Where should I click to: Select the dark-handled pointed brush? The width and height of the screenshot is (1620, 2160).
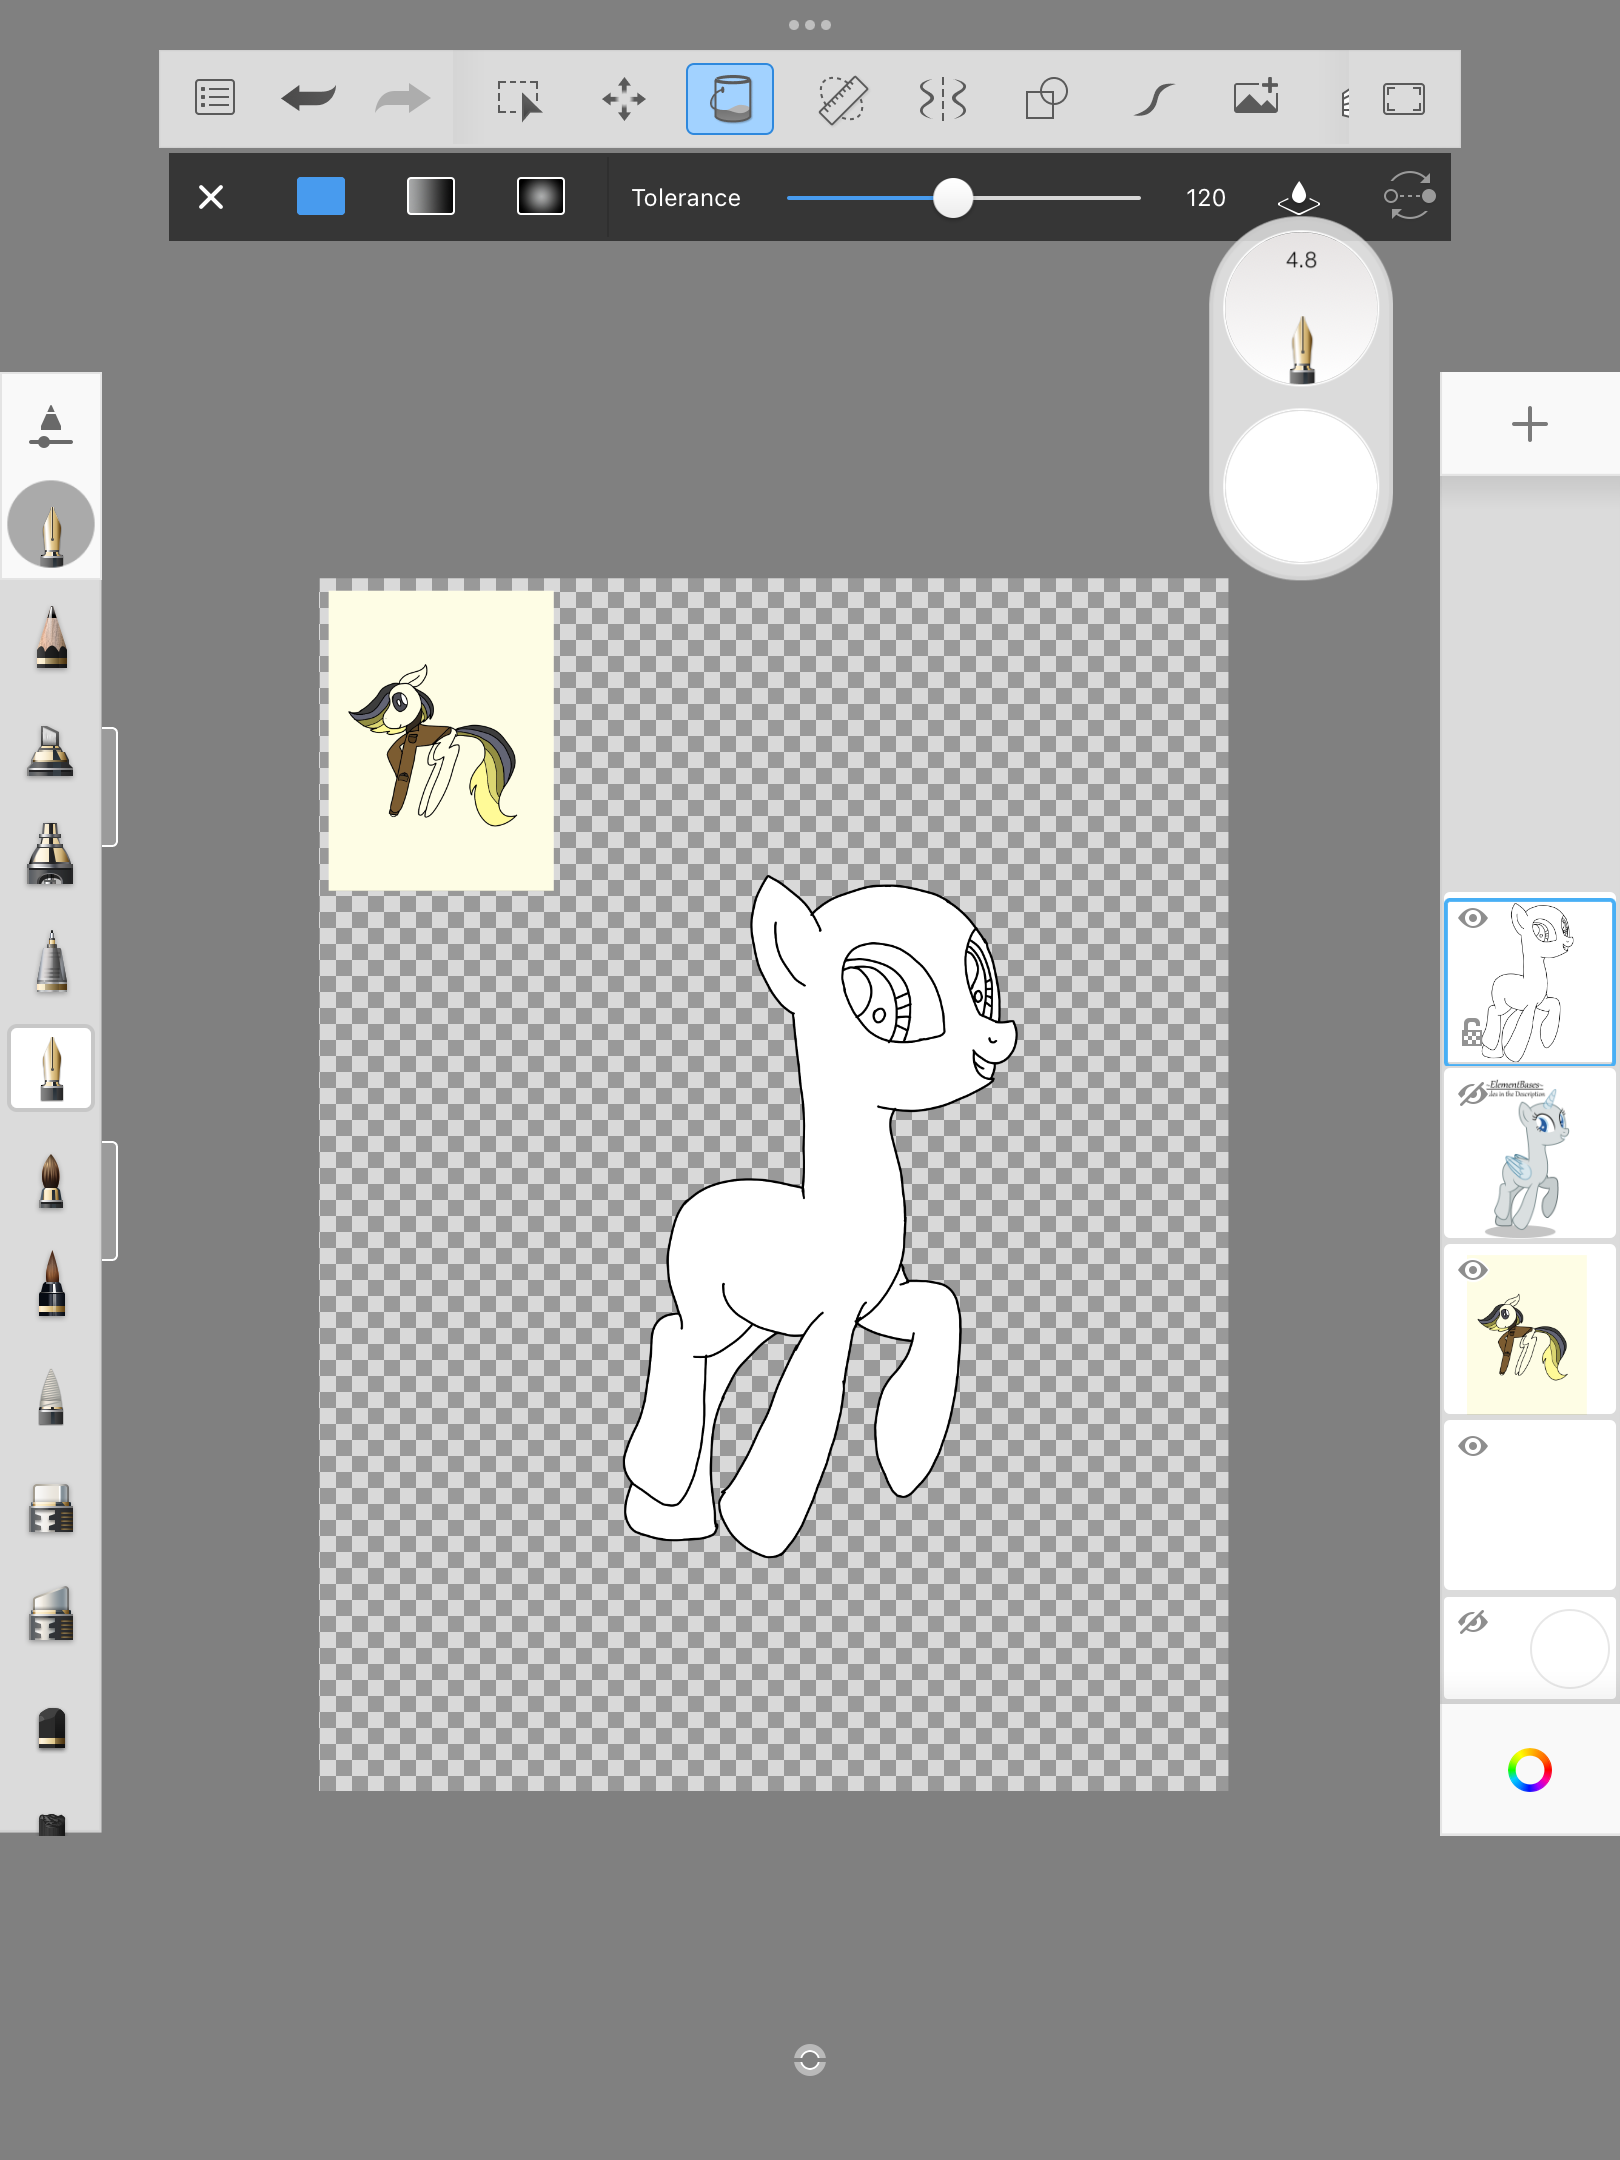(x=51, y=1284)
